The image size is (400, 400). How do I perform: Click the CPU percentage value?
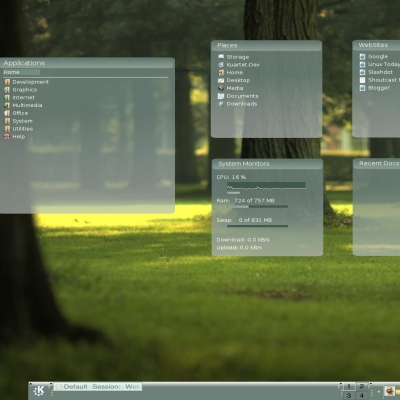pyautogui.click(x=239, y=177)
